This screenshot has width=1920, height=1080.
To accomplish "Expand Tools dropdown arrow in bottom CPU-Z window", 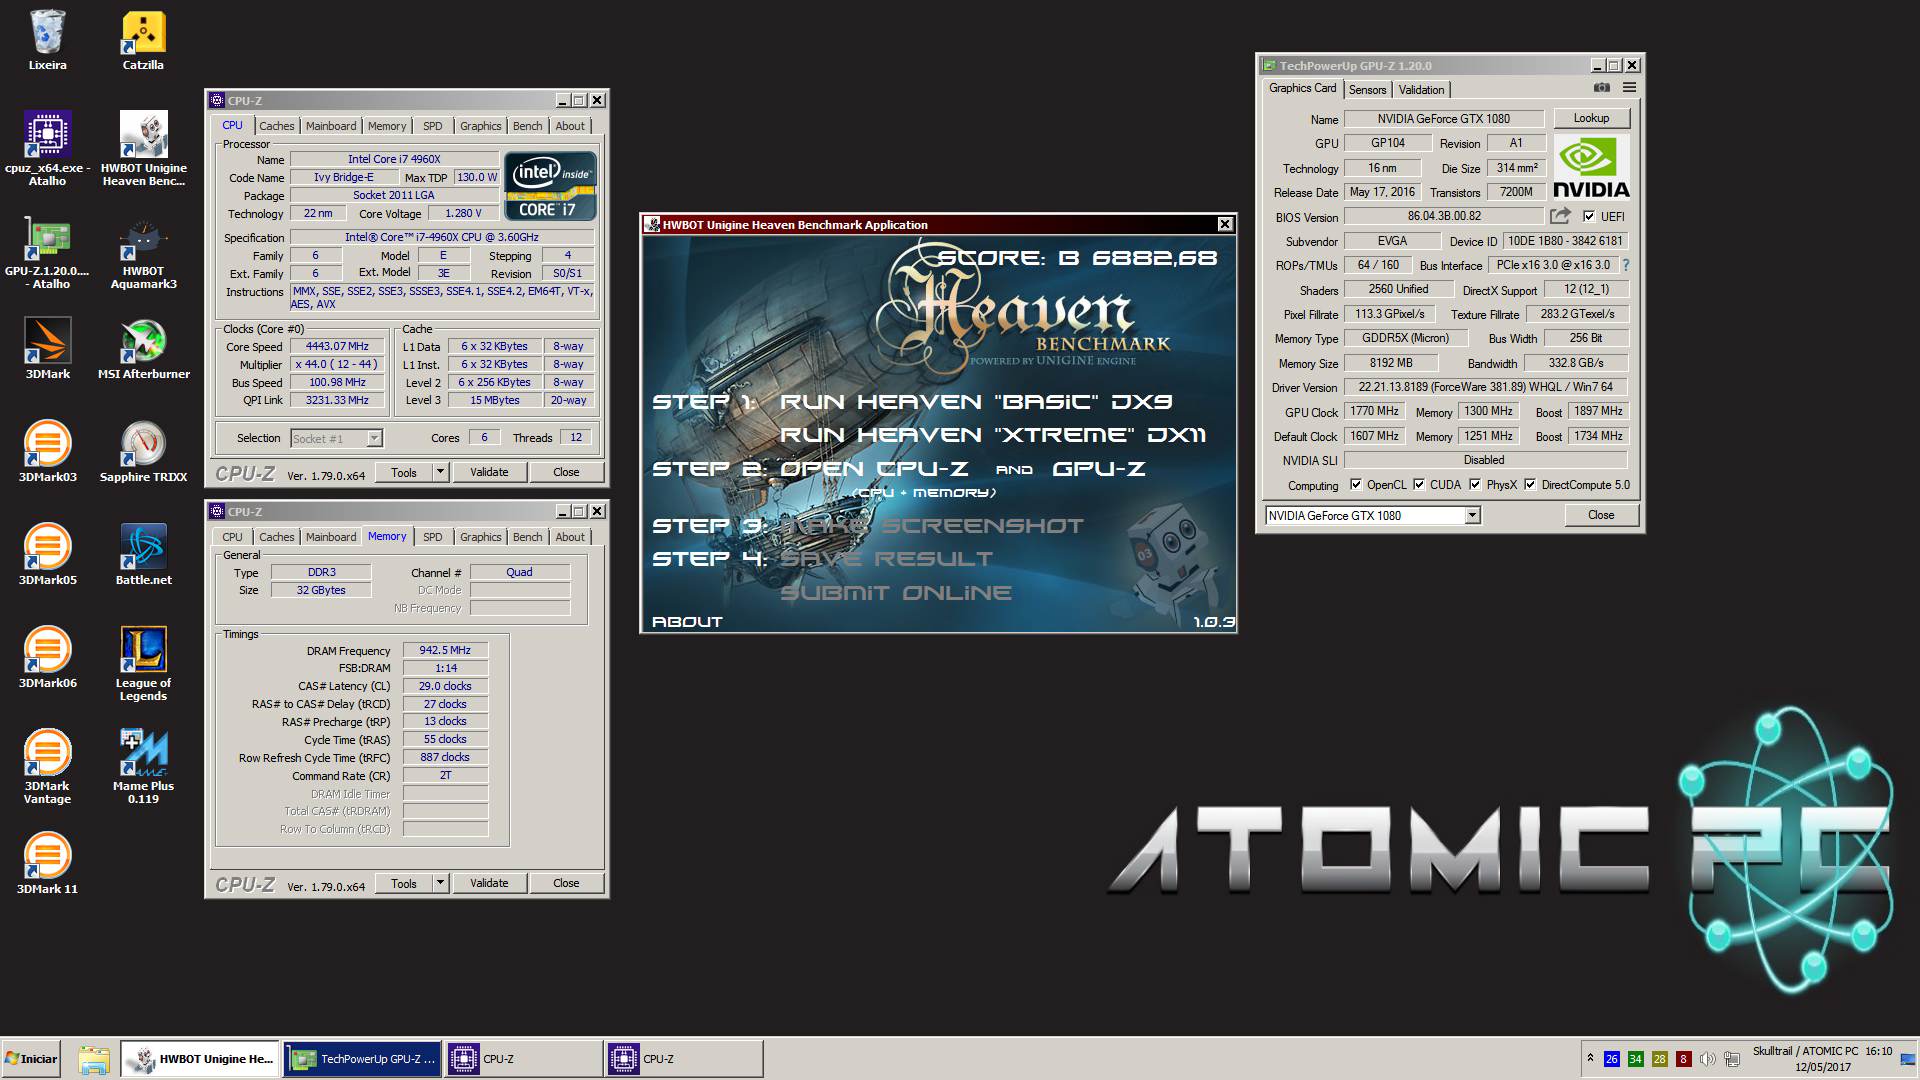I will pos(439,883).
